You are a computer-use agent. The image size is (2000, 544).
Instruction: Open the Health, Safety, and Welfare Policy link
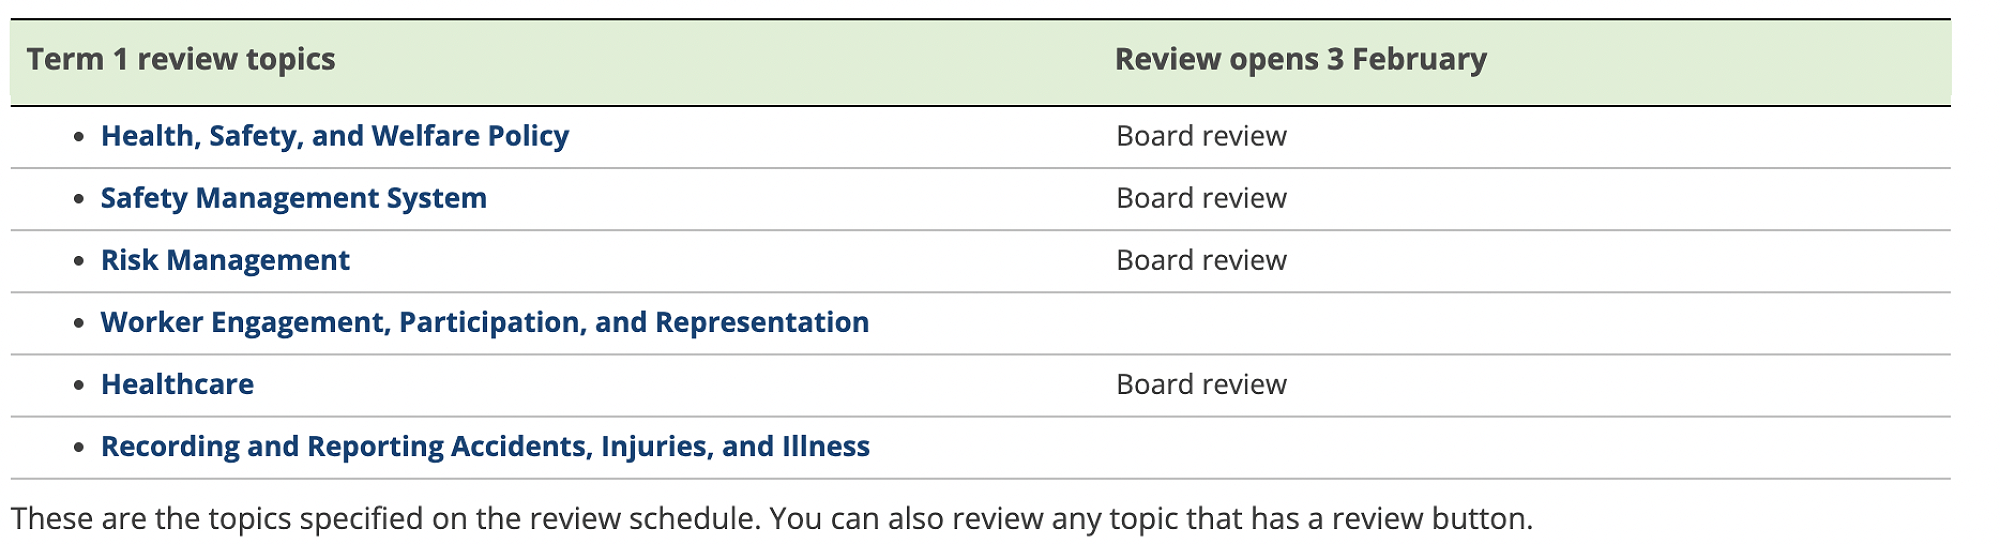(334, 136)
